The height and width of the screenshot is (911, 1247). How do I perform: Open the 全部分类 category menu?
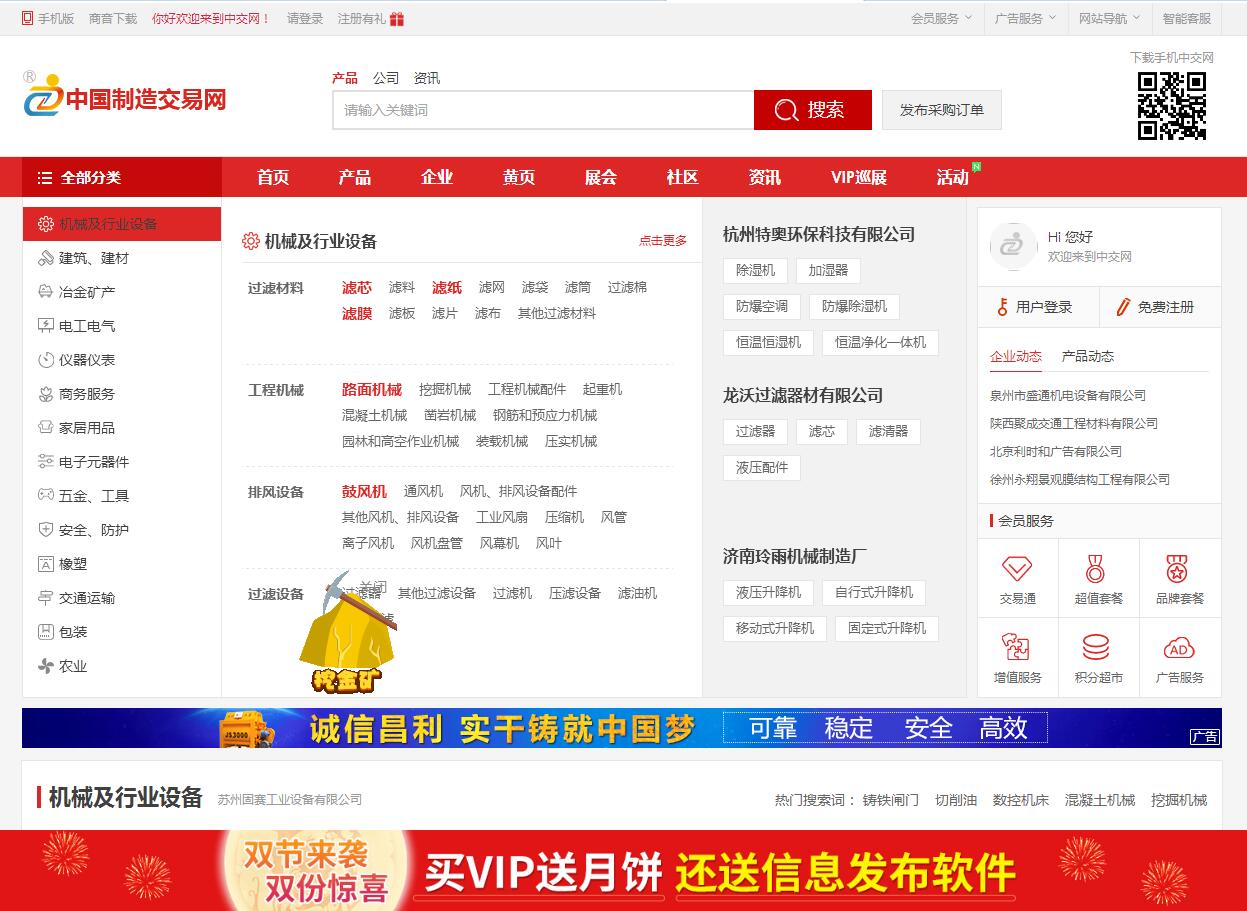pos(122,177)
